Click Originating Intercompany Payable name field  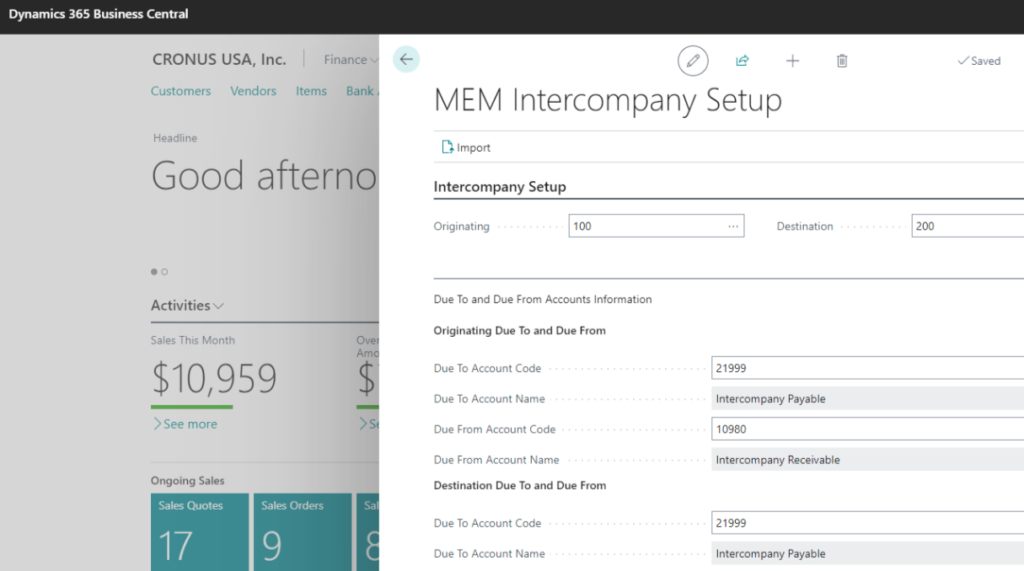point(867,399)
